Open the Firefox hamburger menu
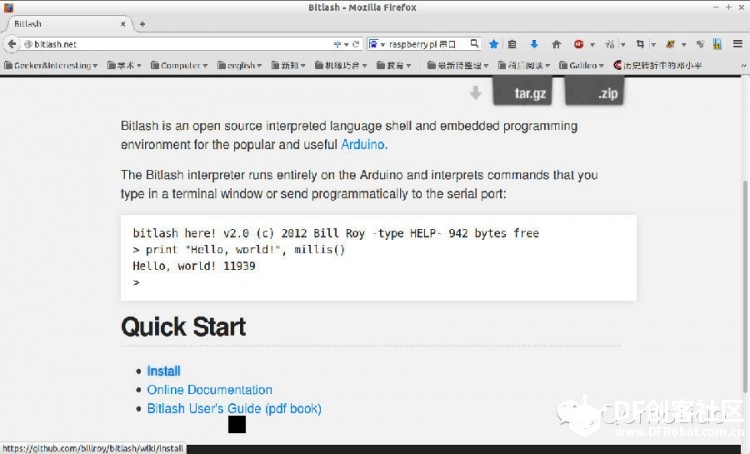The image size is (750, 454). (738, 44)
